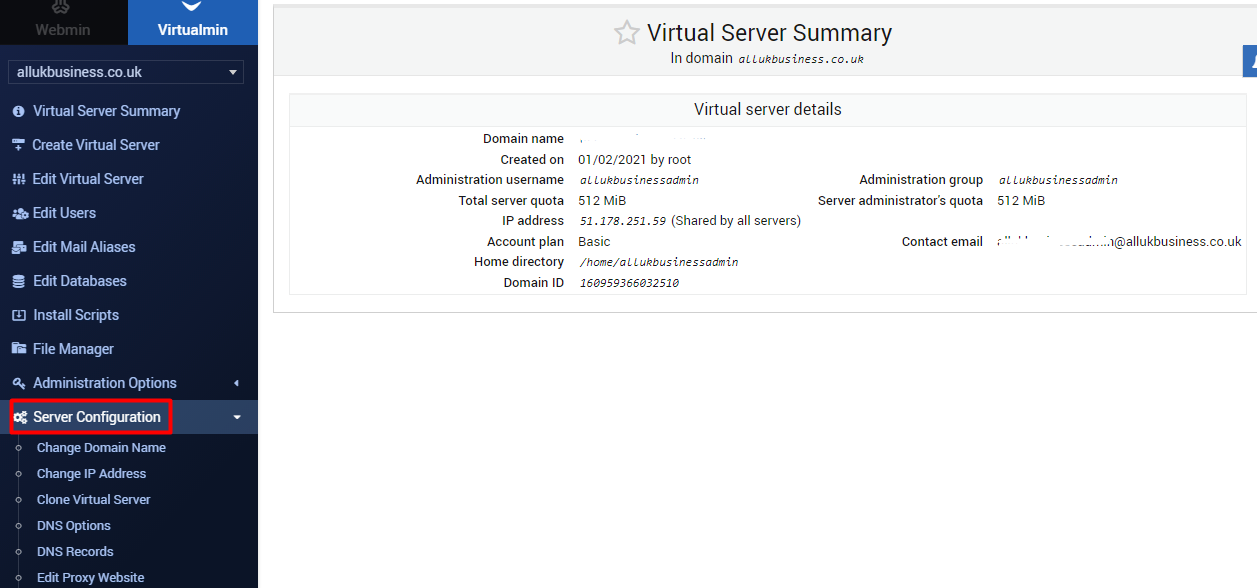This screenshot has height=588, width=1257.
Task: Open Install Scripts
Action: (76, 315)
